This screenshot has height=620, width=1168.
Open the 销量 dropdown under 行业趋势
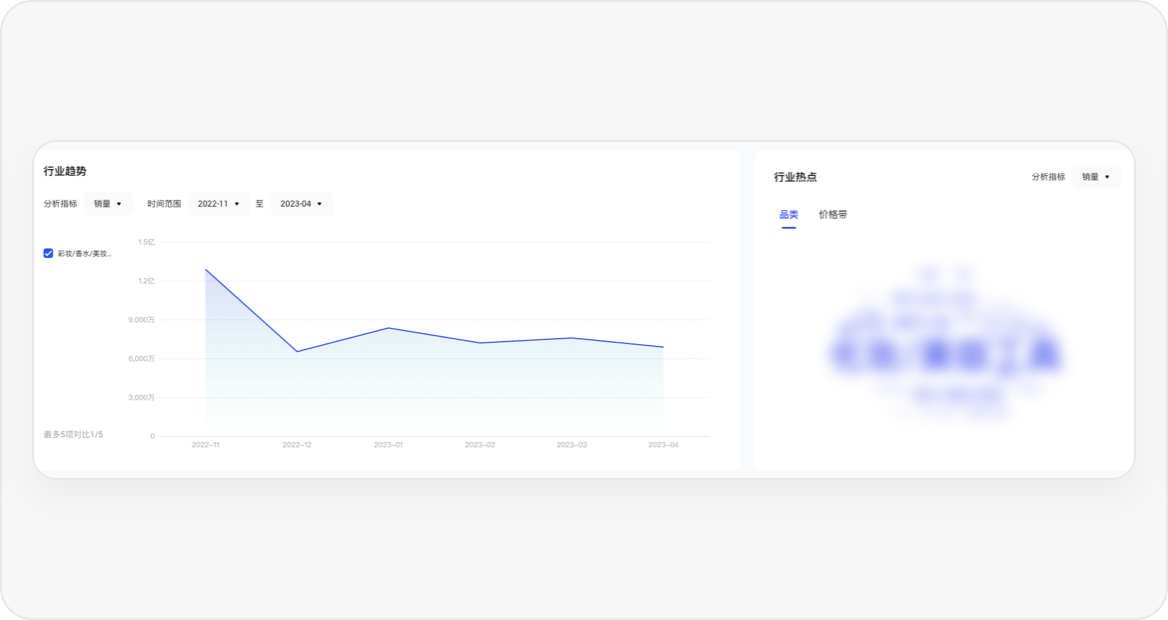pyautogui.click(x=108, y=204)
